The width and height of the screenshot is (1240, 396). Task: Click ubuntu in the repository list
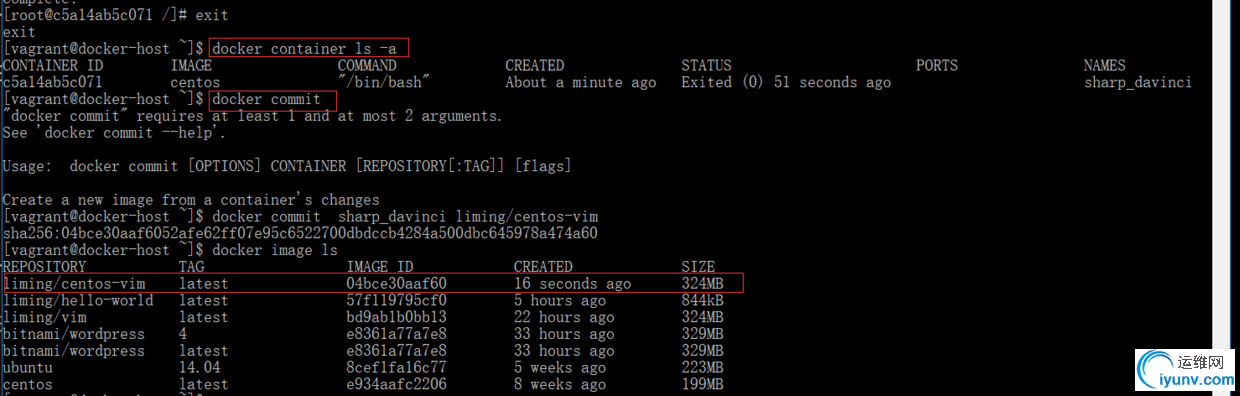pos(29,368)
